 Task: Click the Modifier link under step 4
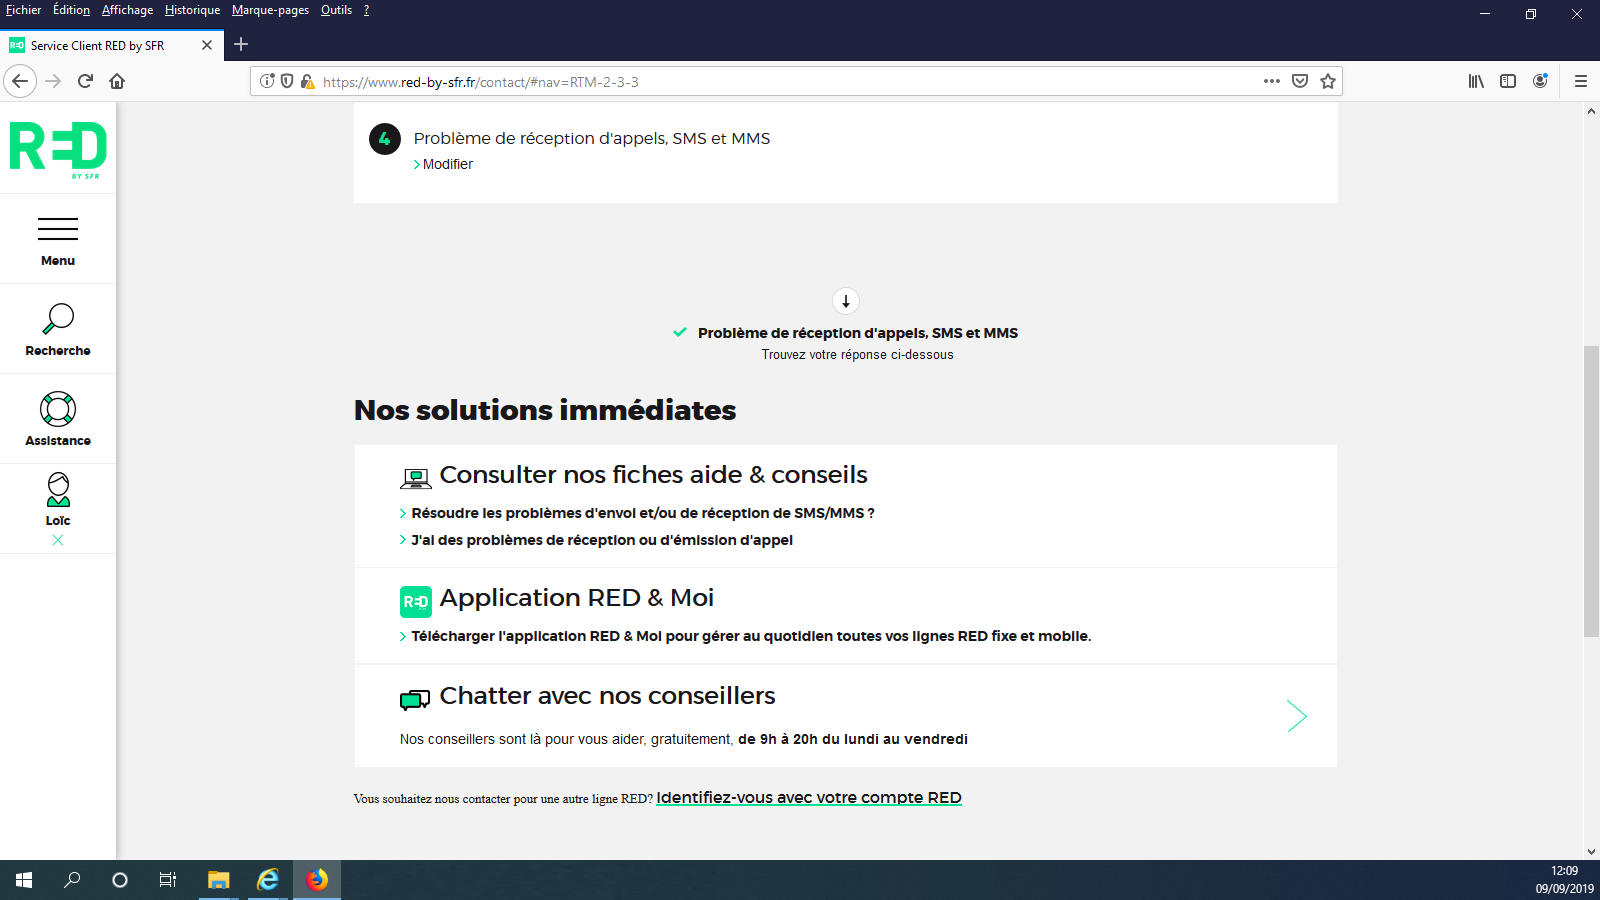pos(447,164)
